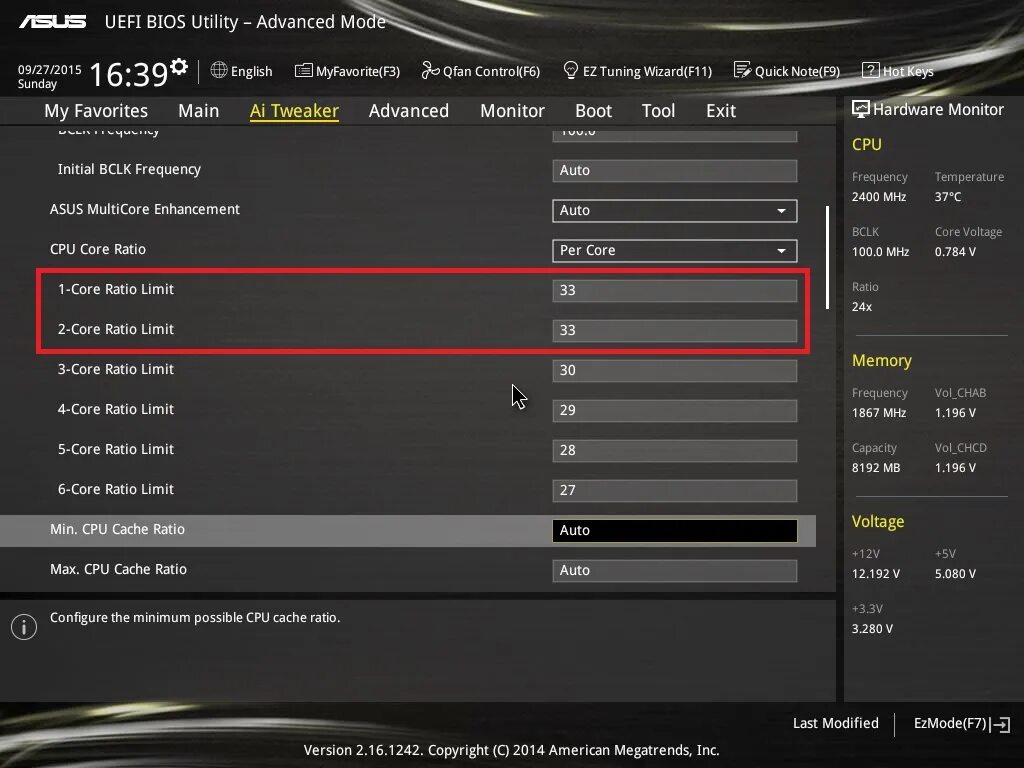Click the CPU Ratio 24x value
Viewport: 1024px width, 768px height.
tap(862, 307)
